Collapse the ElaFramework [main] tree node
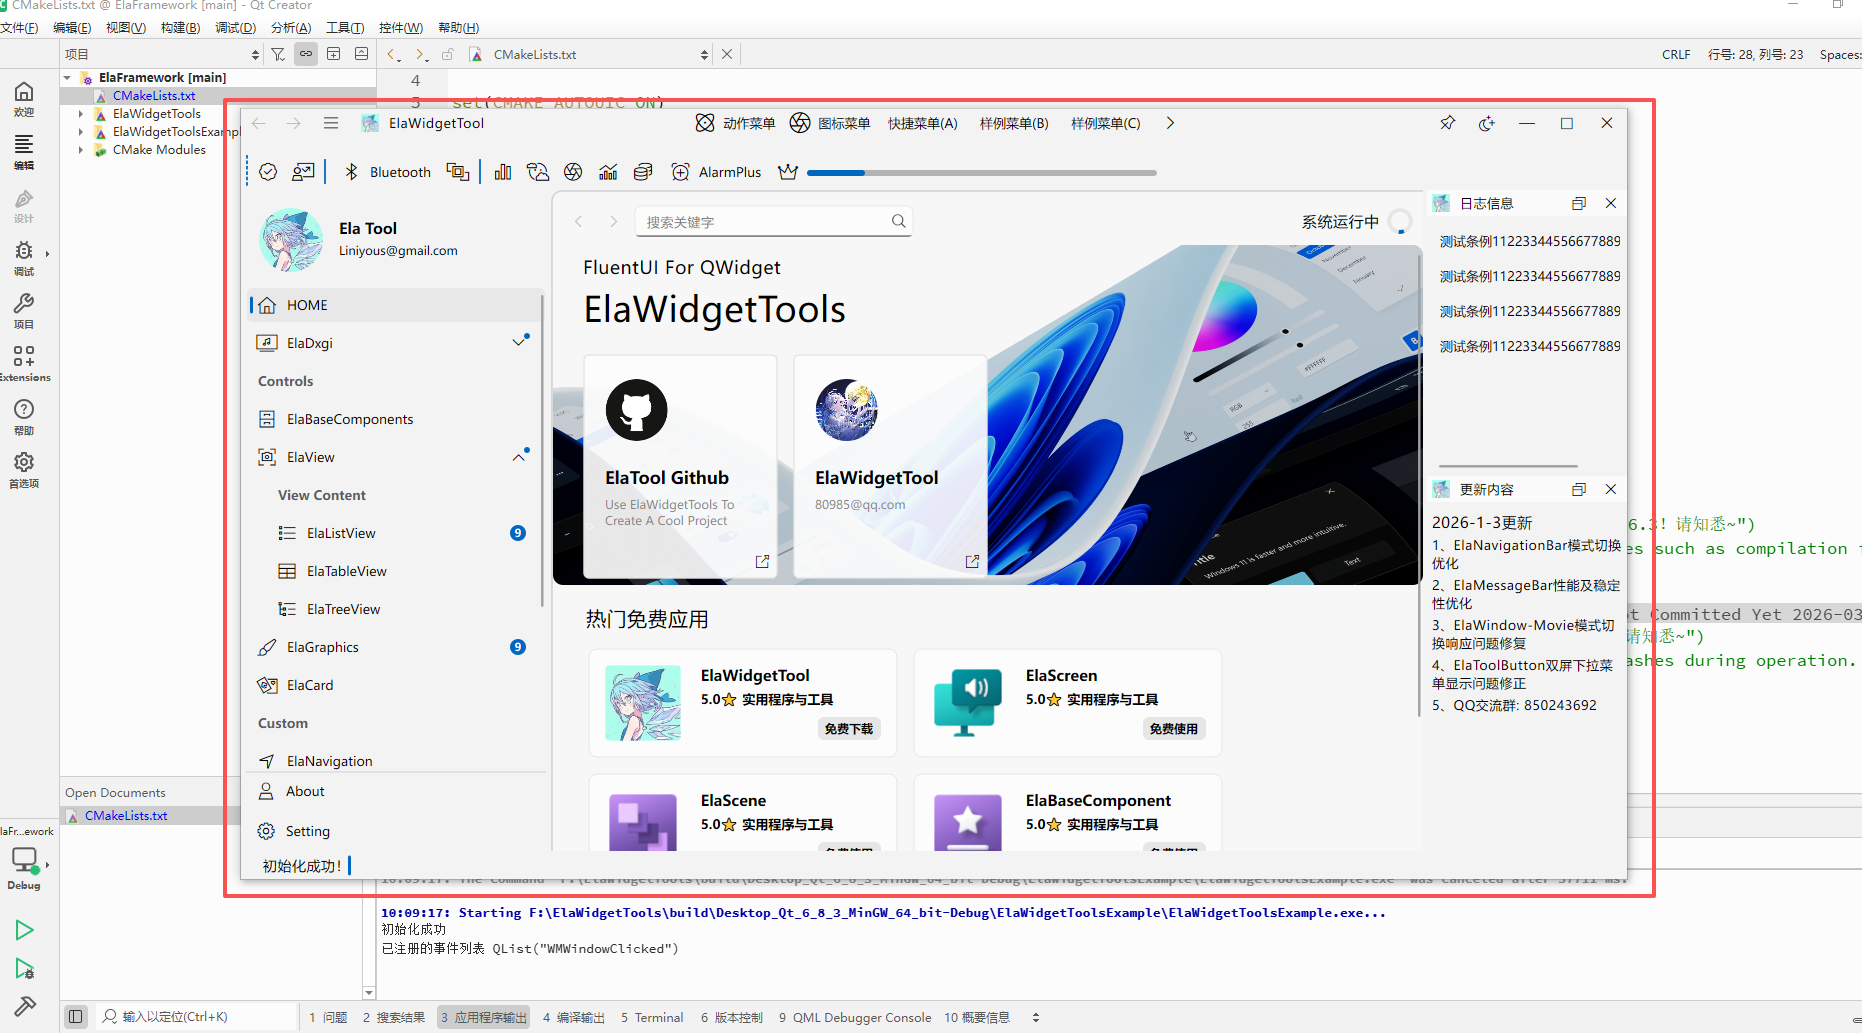Screen dimensions: 1862x1033 click(67, 77)
